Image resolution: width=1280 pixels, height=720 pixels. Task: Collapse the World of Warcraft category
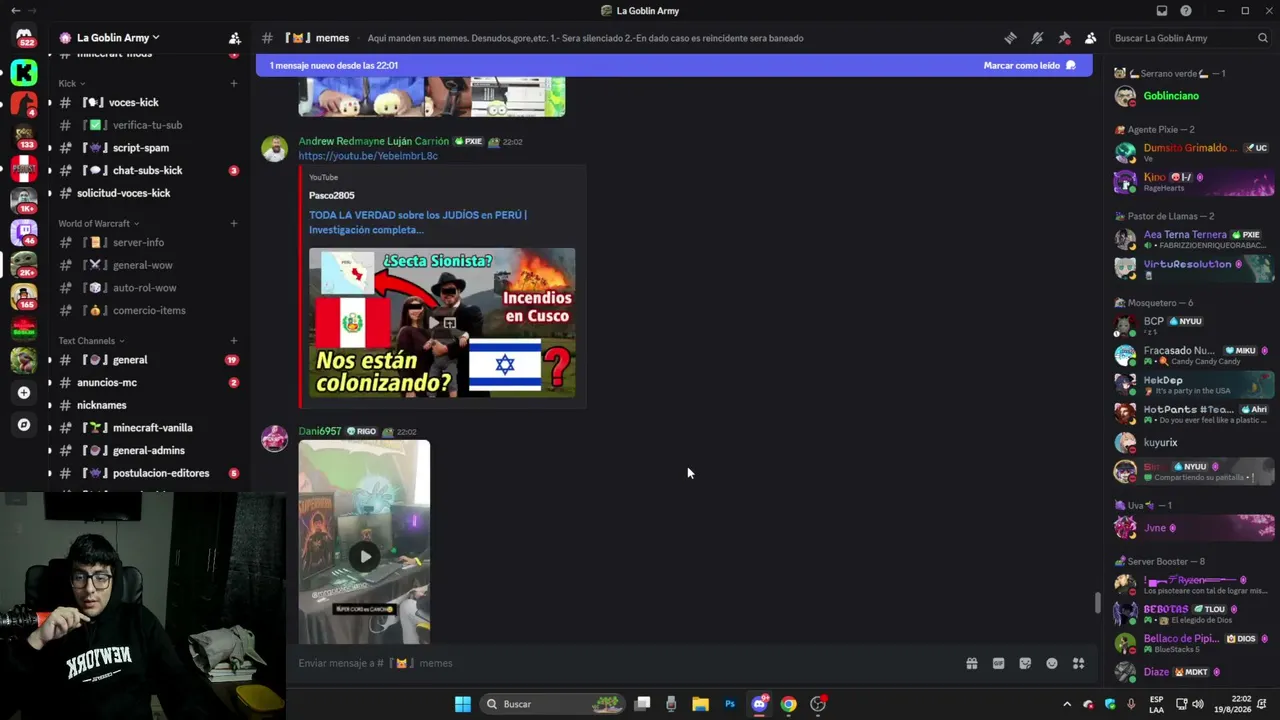point(98,223)
